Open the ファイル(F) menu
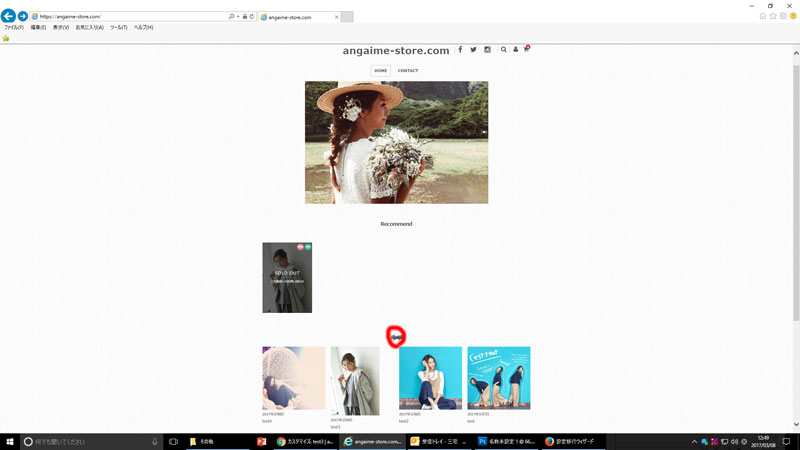This screenshot has width=800, height=450. tap(14, 28)
